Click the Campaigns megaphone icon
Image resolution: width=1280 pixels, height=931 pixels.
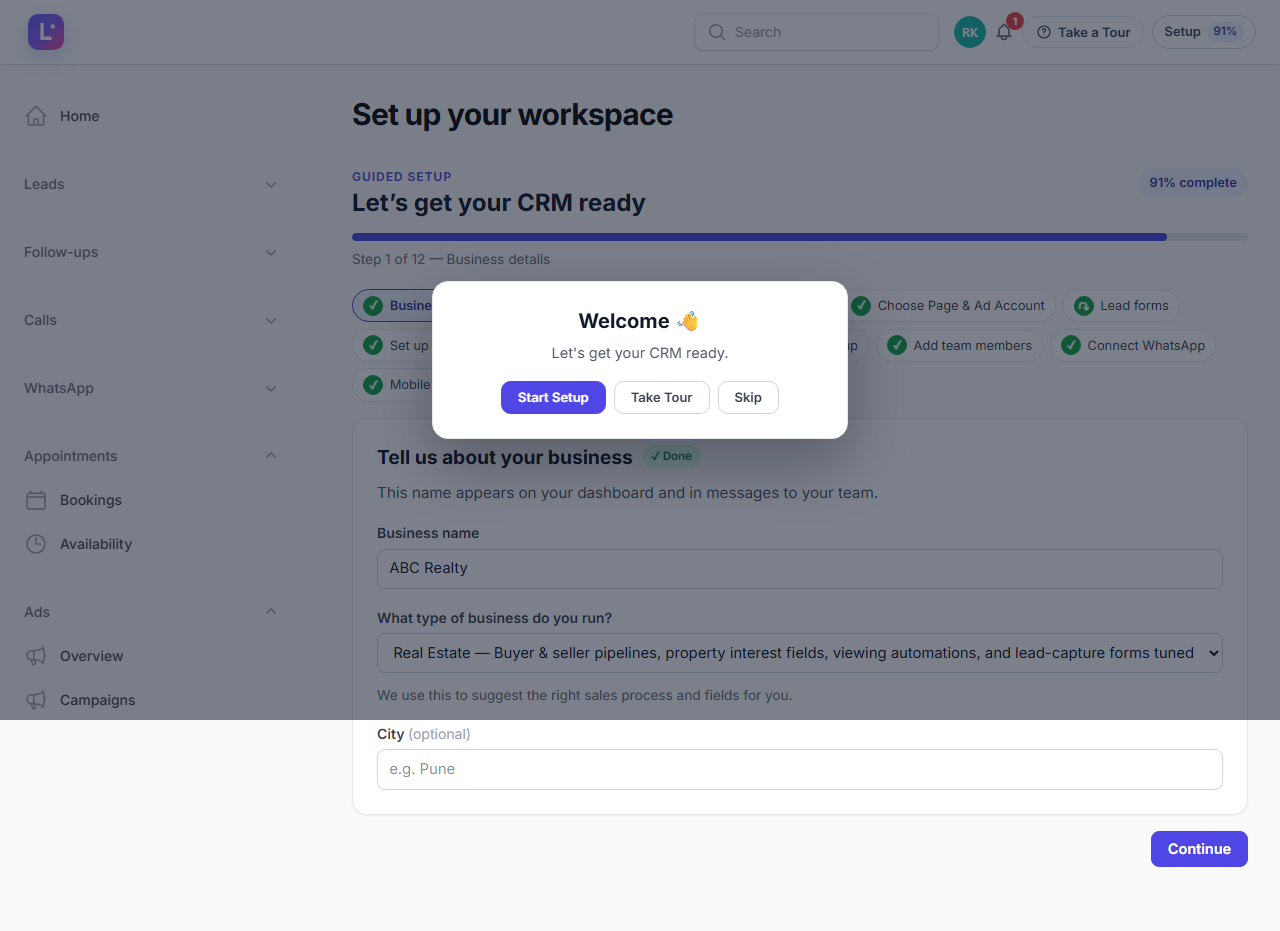click(x=36, y=700)
